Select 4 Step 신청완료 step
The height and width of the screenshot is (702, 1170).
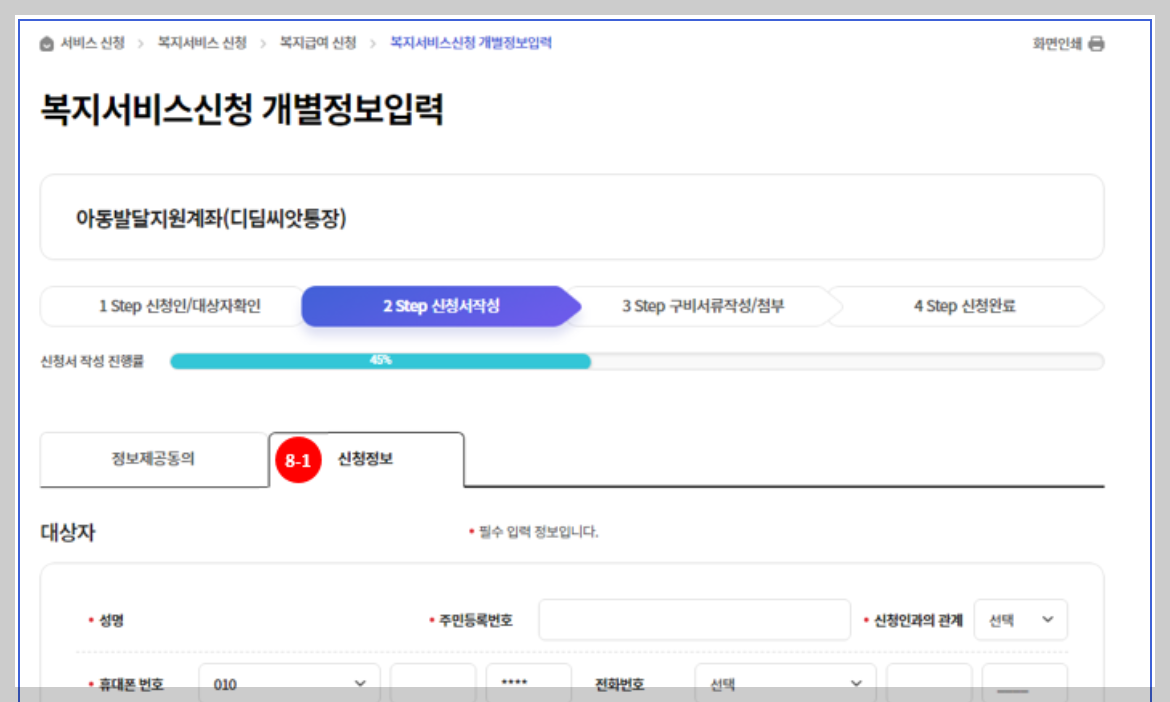pos(965,306)
